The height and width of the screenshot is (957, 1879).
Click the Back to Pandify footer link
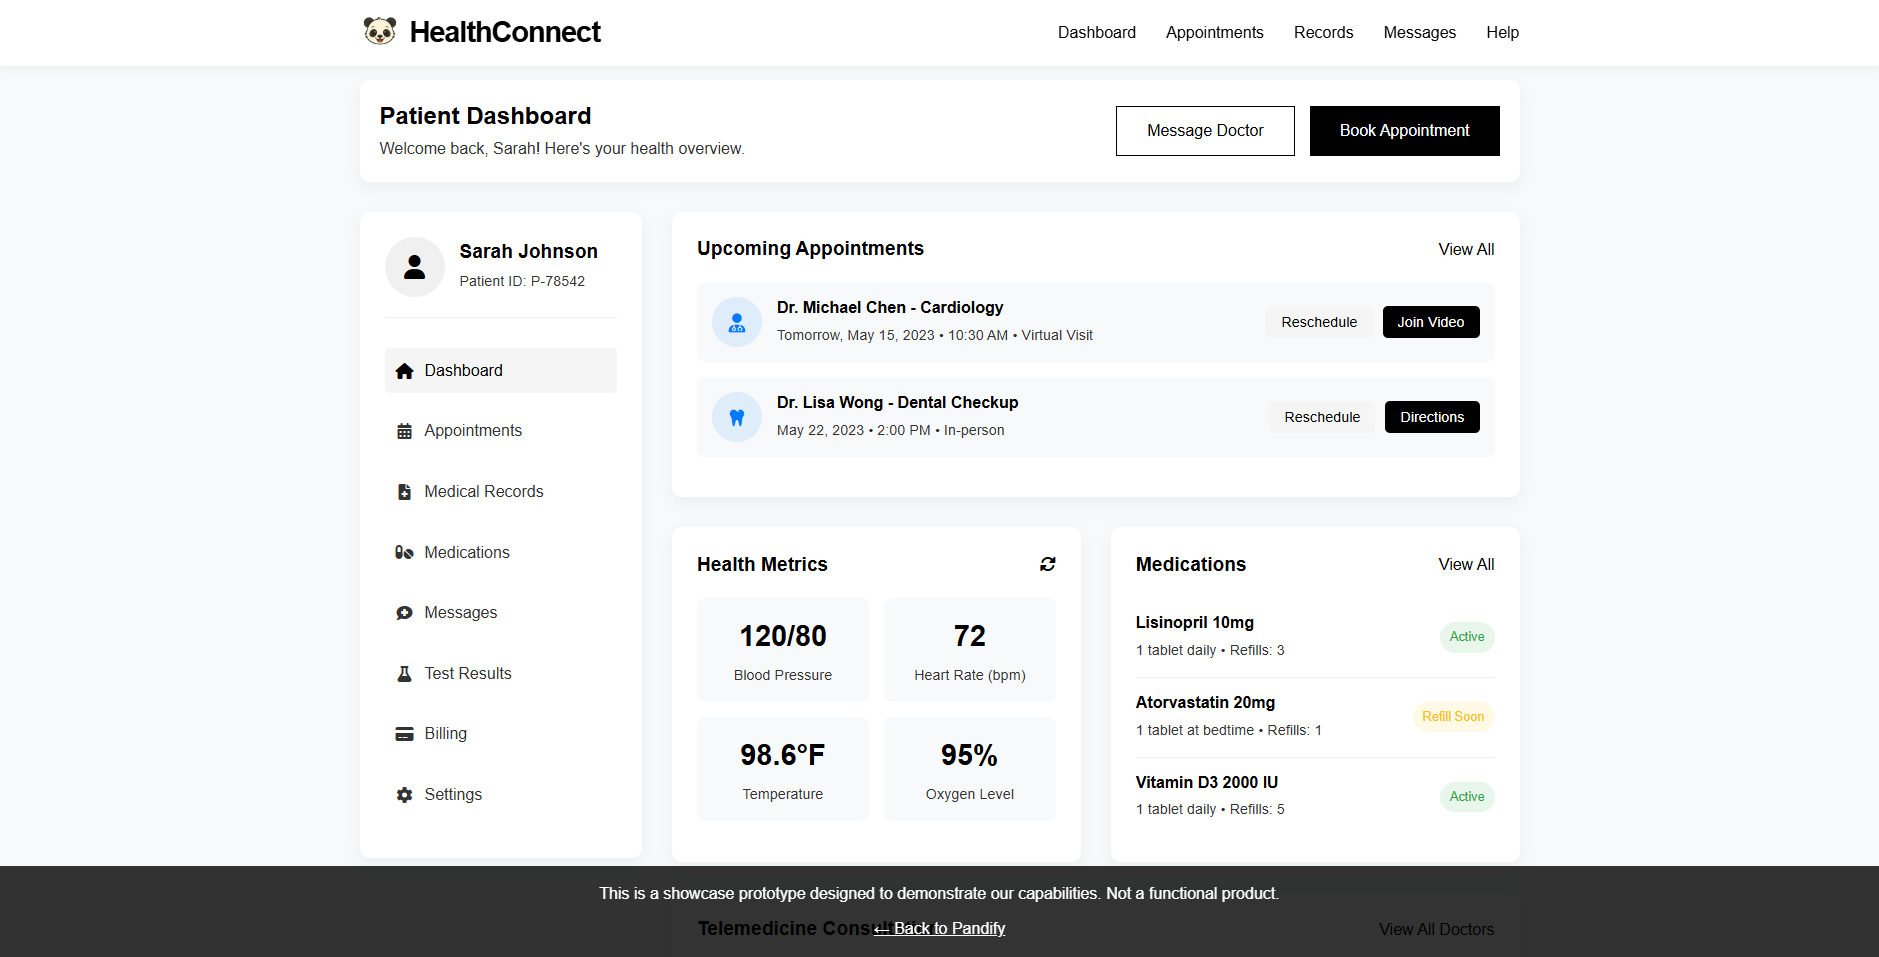click(x=939, y=928)
